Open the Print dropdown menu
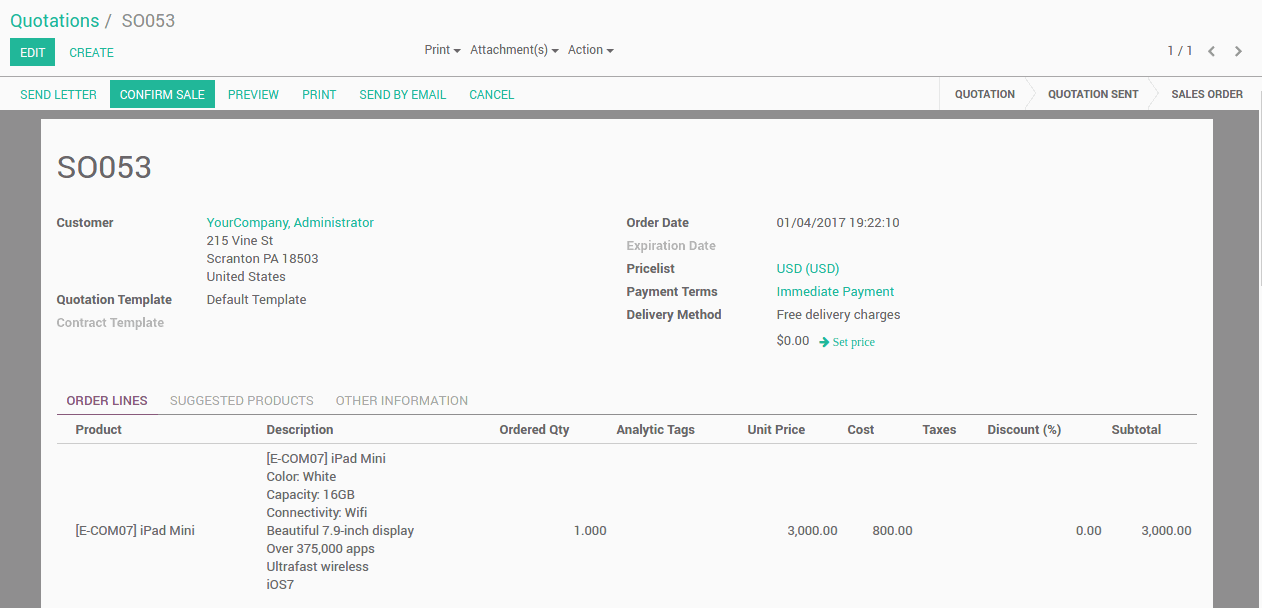Screen dimensions: 1262x608 pos(442,50)
